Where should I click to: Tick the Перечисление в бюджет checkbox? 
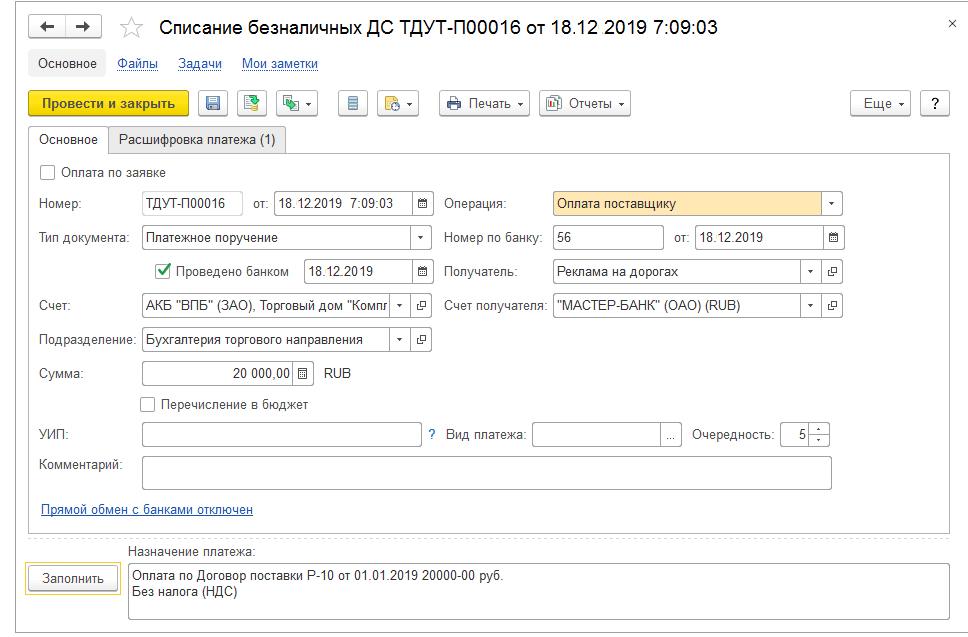pos(148,405)
